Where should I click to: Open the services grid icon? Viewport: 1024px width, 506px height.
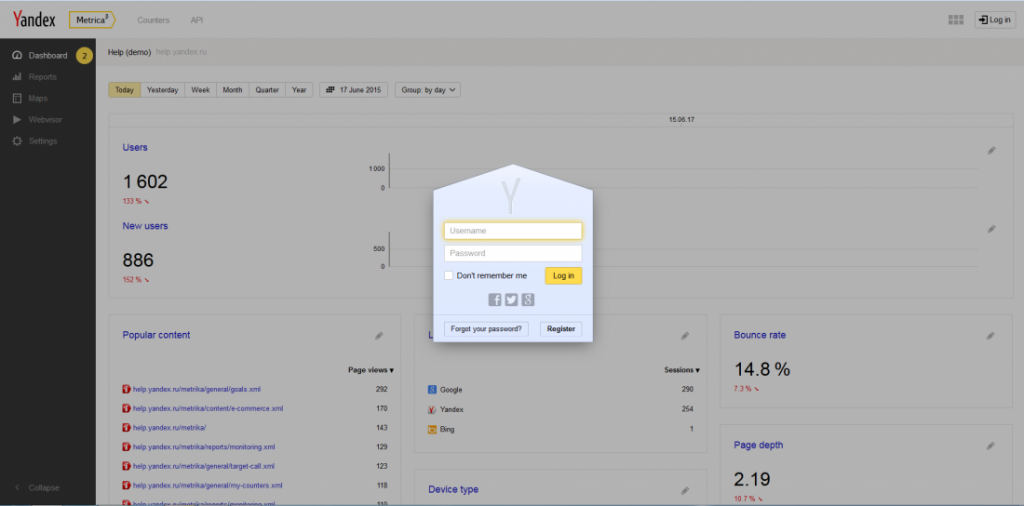955,20
